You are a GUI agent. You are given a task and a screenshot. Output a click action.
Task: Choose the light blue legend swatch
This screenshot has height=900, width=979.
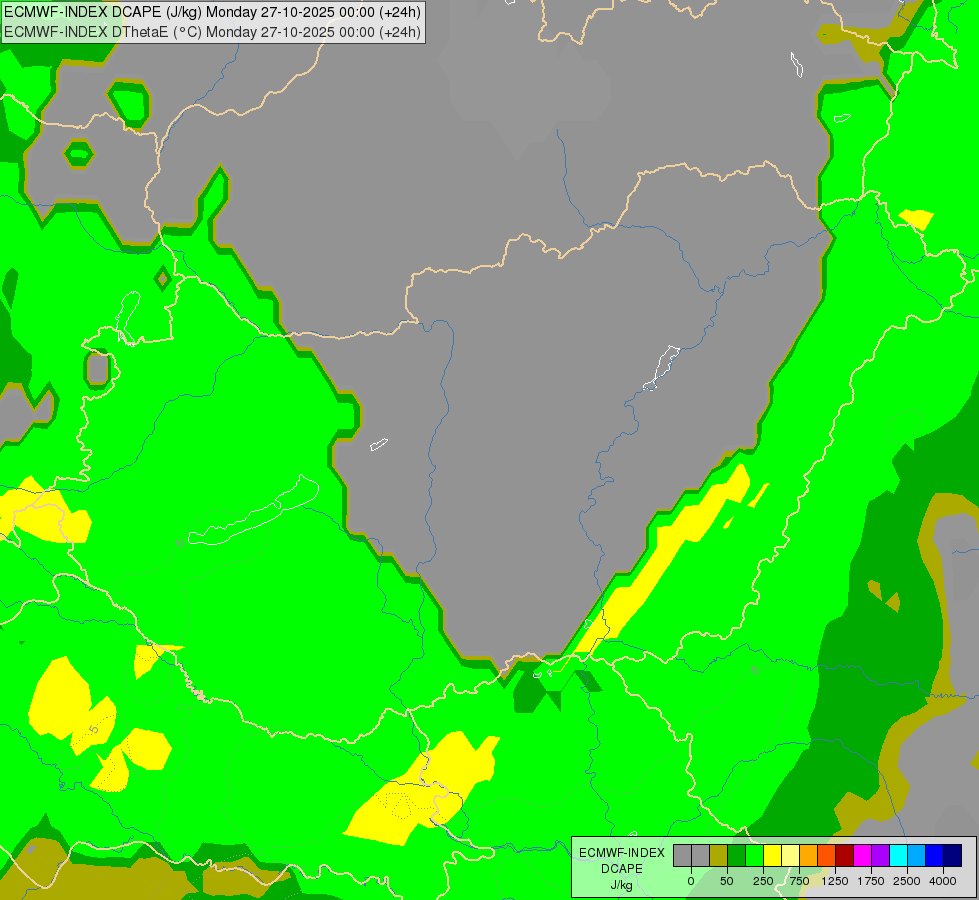[x=917, y=855]
